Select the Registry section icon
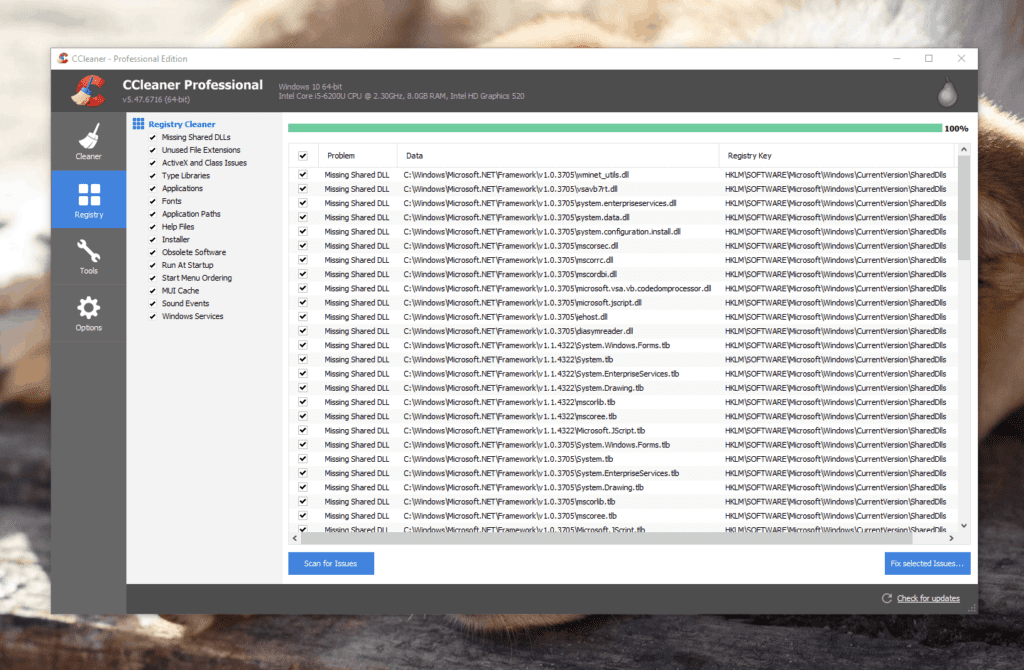This screenshot has height=670, width=1024. tap(89, 195)
